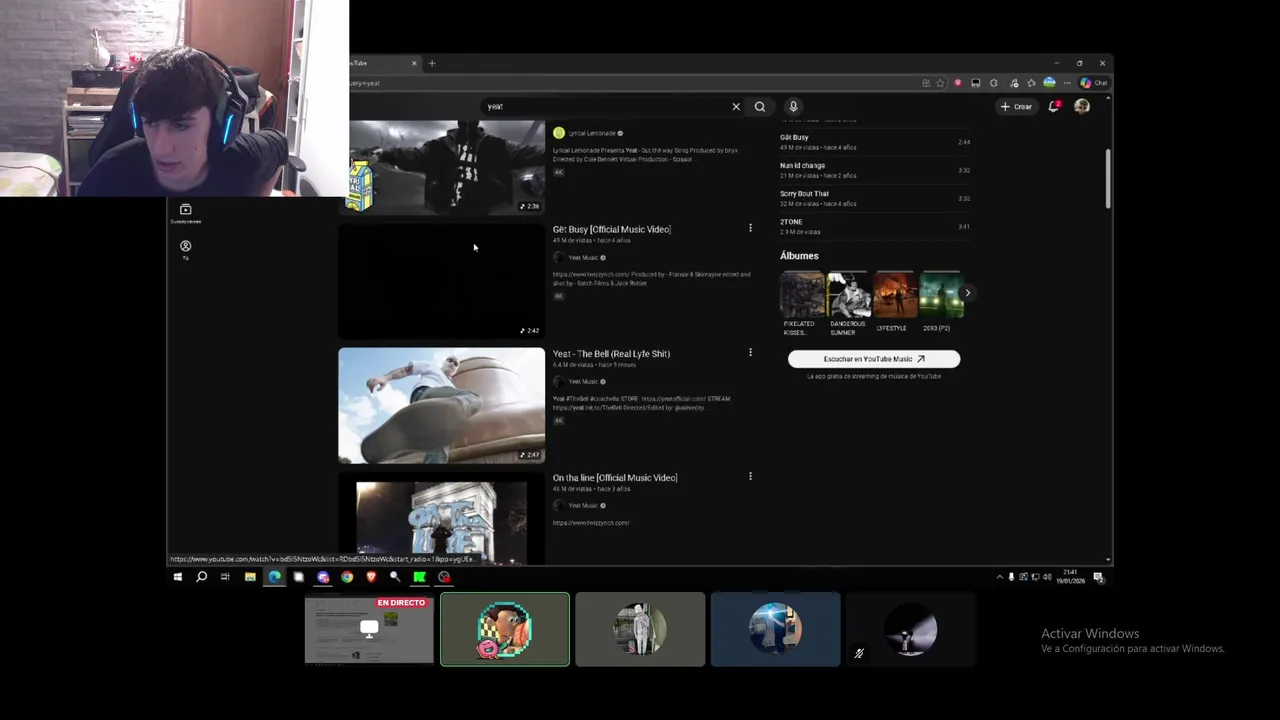The height and width of the screenshot is (720, 1280).
Task: Open Google Chrome from taskbar
Action: point(347,577)
